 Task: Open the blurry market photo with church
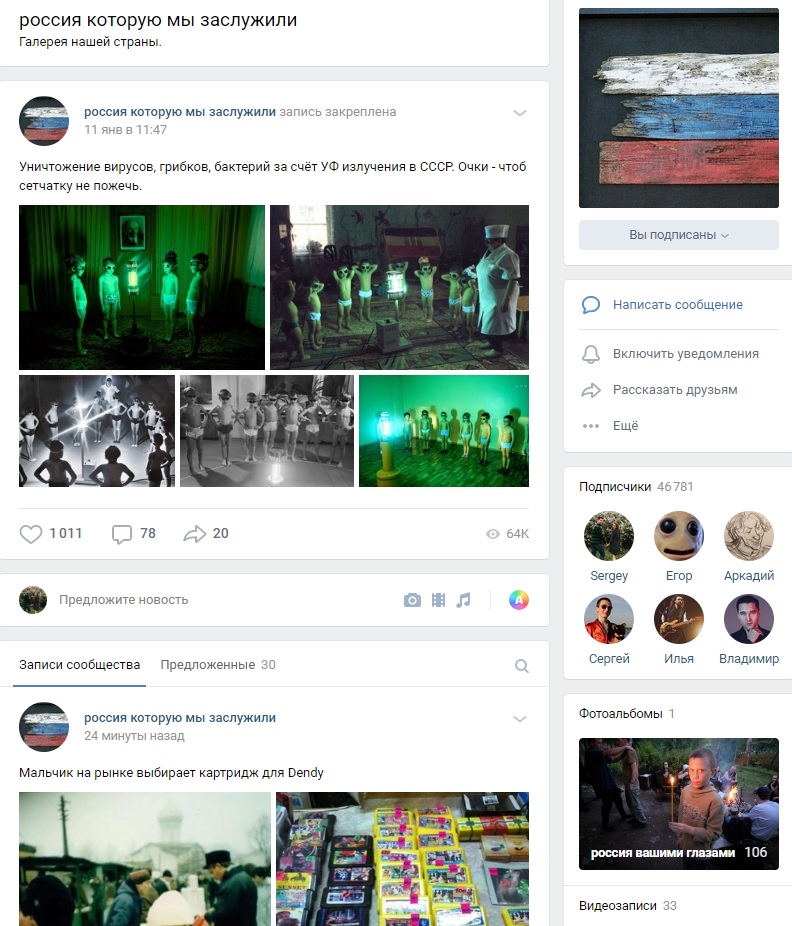coord(145,859)
